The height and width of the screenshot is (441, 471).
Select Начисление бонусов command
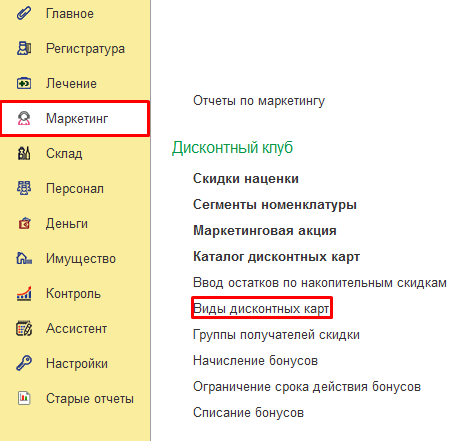[x=256, y=361]
